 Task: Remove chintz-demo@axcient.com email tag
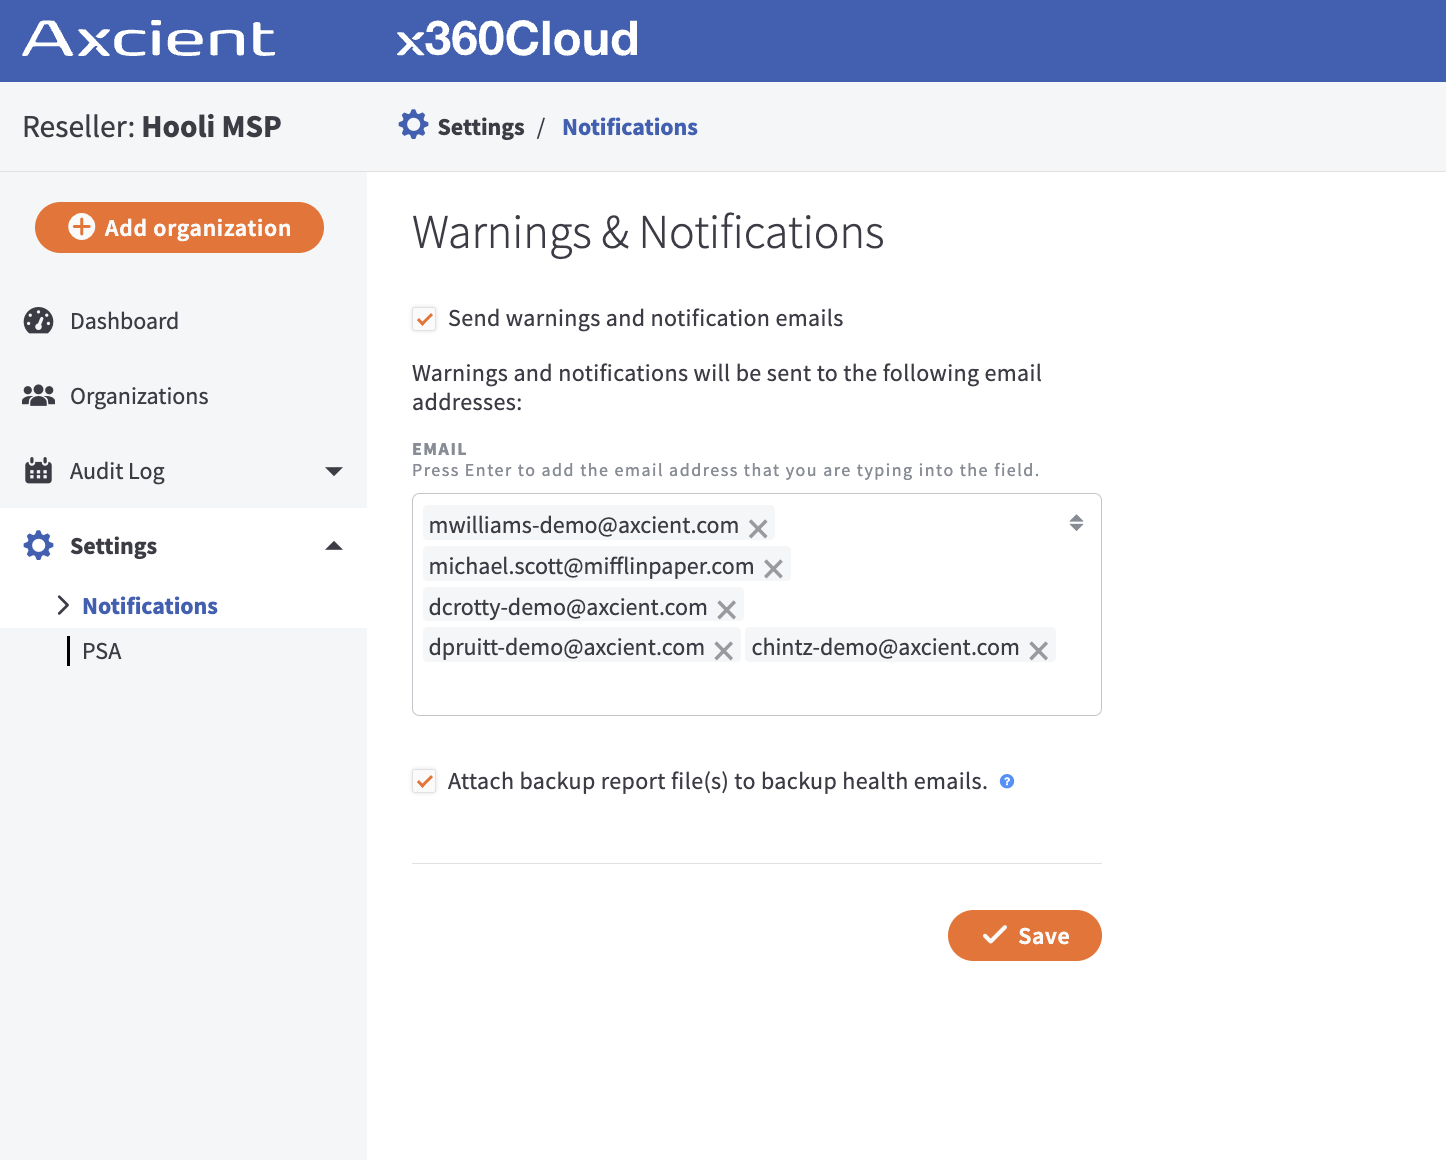click(1039, 650)
